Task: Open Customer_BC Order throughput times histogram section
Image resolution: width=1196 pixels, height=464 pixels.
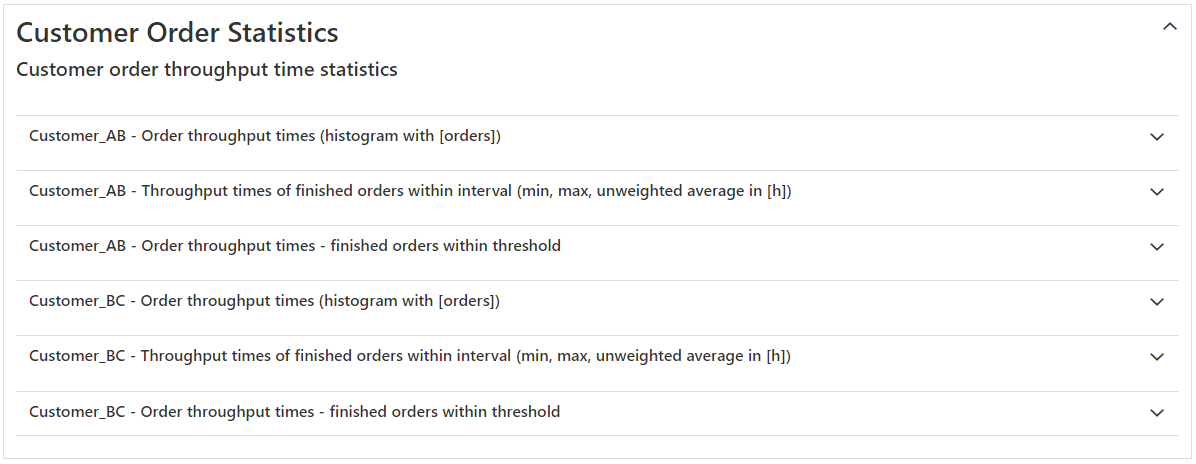Action: point(264,301)
